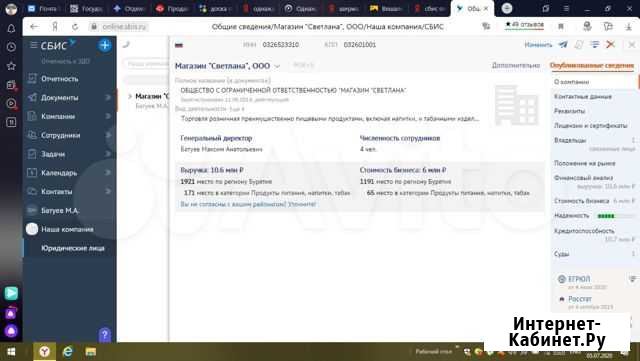Open Лицензии и сертификаты section
Viewport: 640px width, 361px height.
tap(591, 125)
